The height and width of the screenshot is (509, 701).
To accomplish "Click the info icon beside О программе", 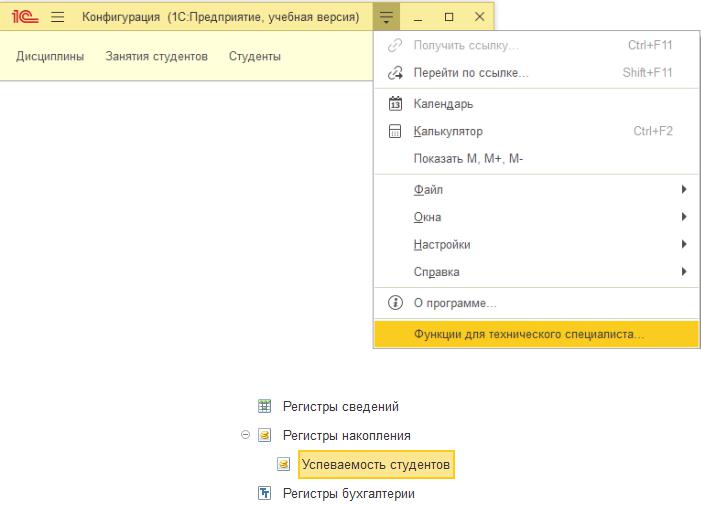I will [x=395, y=303].
